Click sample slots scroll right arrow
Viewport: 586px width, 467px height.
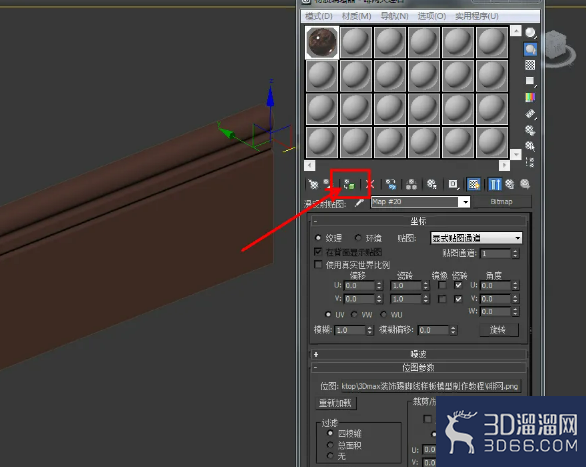tap(504, 165)
